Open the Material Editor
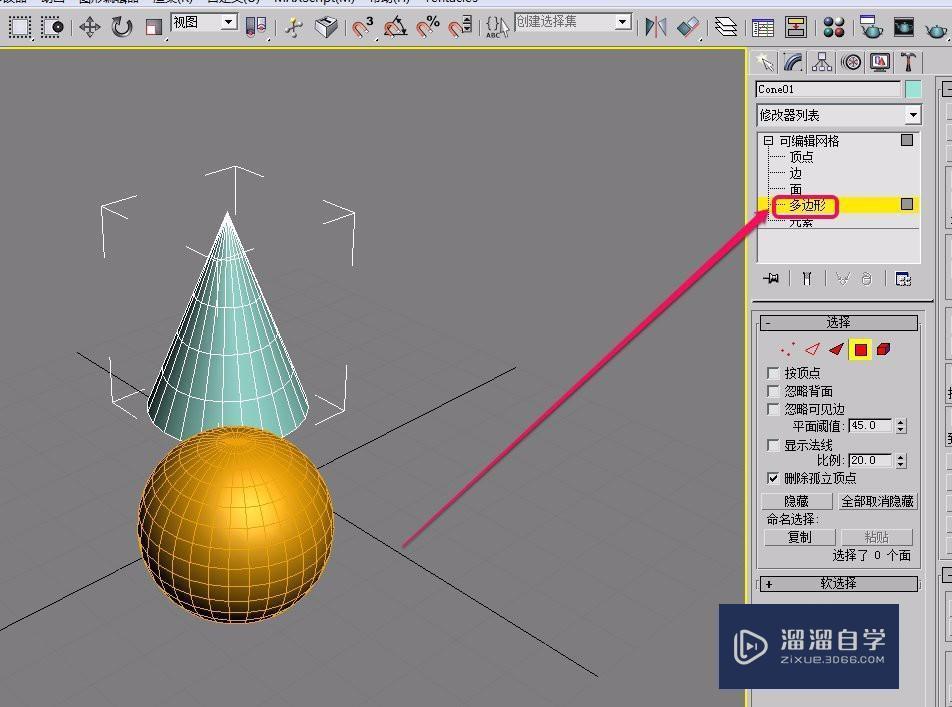This screenshot has width=952, height=707. click(x=833, y=27)
